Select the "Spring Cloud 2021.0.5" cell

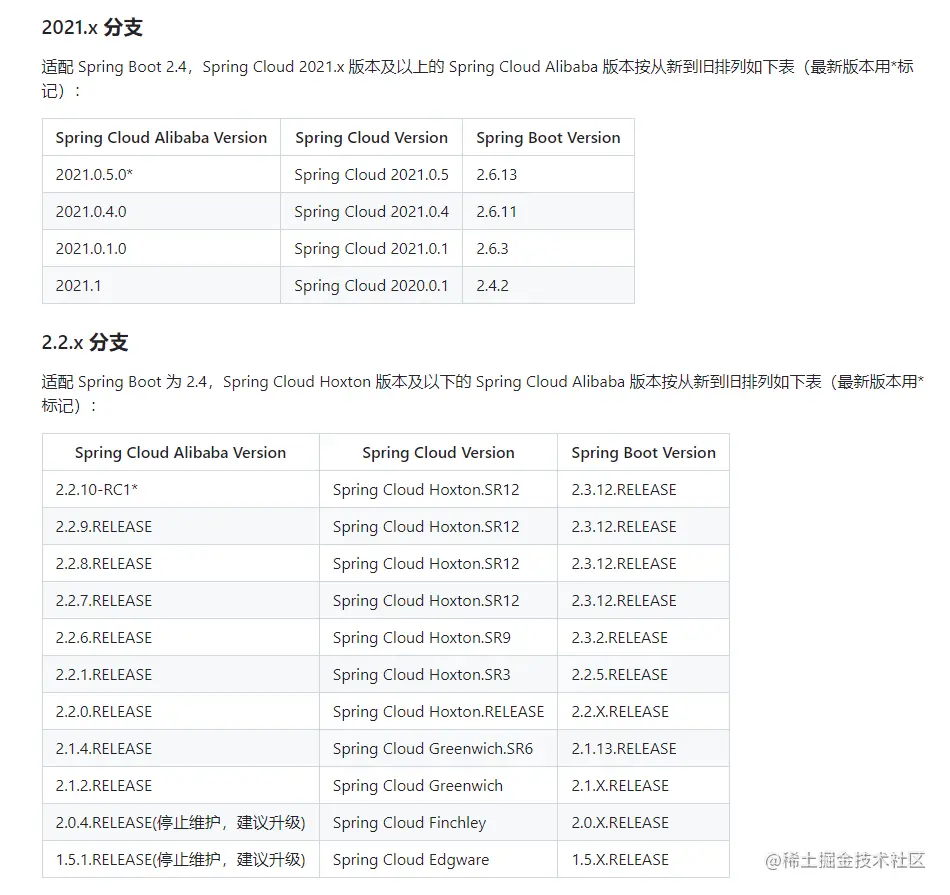[x=371, y=175]
